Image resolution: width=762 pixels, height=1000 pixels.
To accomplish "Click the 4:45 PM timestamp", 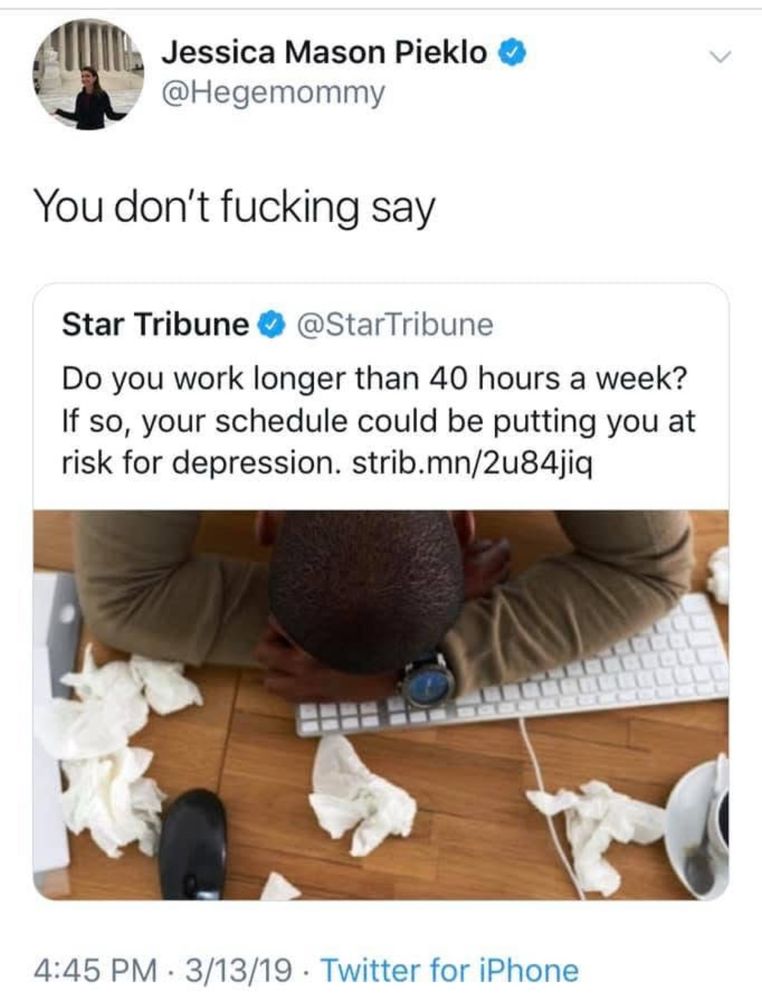I will click(96, 970).
